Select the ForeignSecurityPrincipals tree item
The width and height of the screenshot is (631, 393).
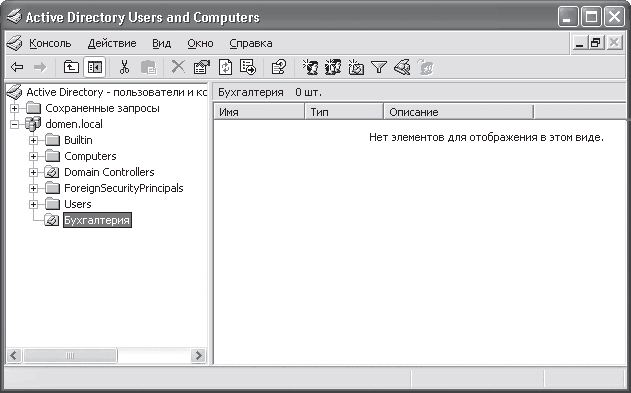point(124,188)
